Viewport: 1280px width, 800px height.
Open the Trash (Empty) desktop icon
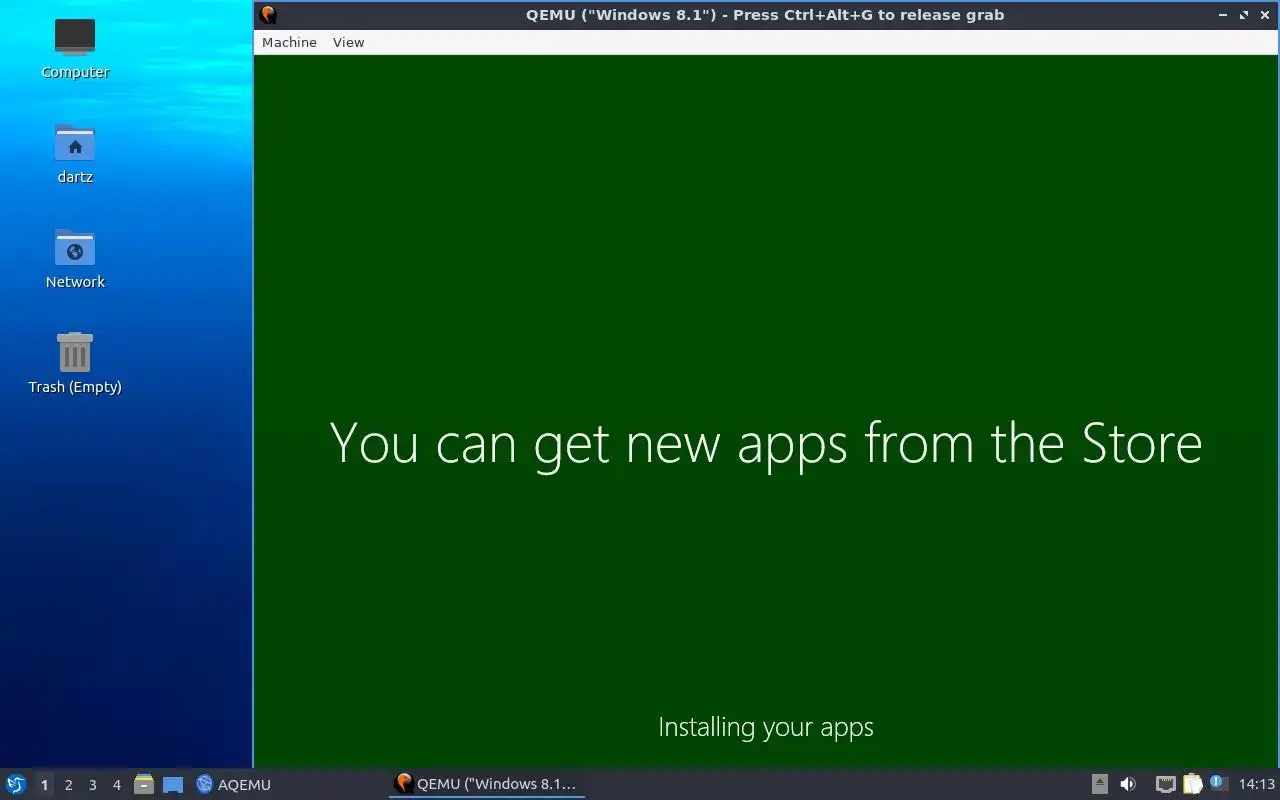75,364
